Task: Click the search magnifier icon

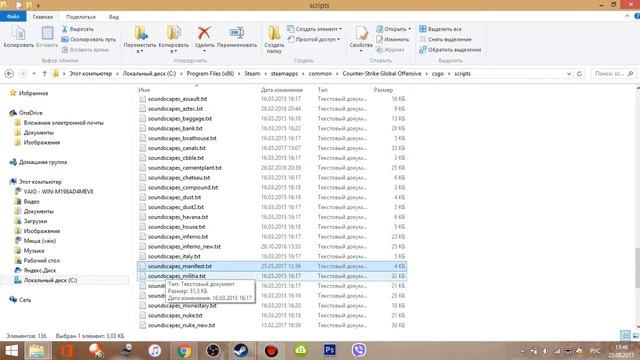Action: [630, 74]
